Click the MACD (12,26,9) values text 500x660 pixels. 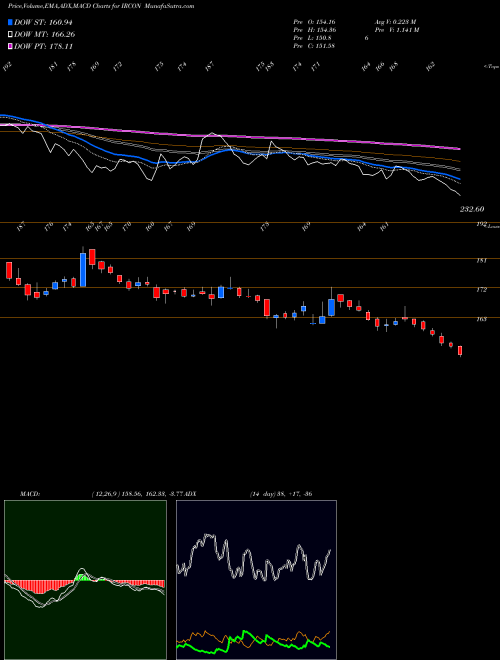[139, 494]
